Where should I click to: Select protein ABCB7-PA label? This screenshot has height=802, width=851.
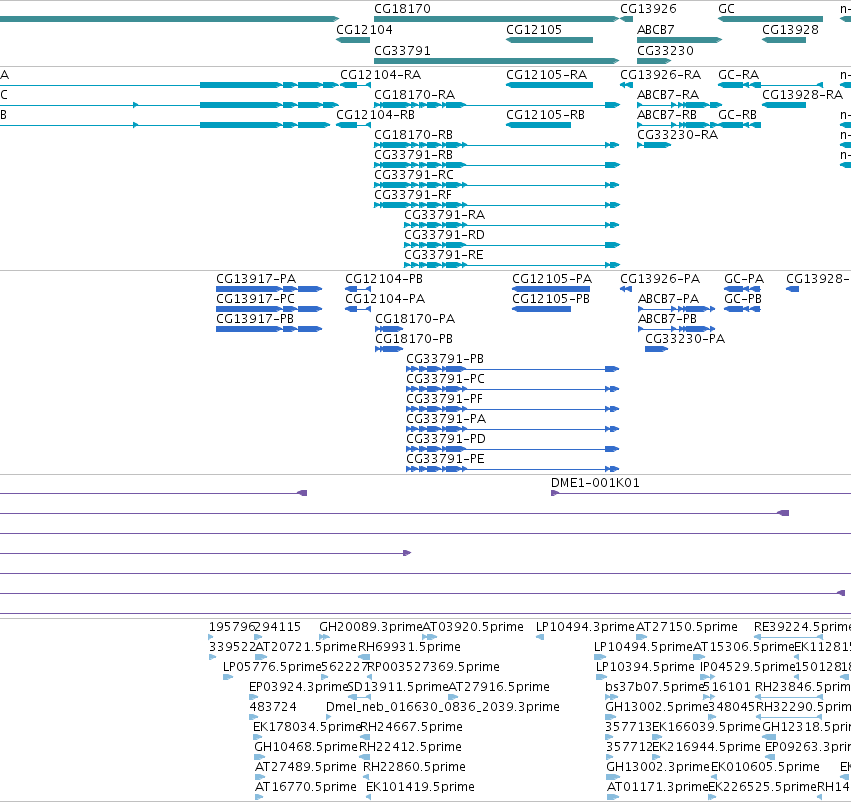[669, 299]
